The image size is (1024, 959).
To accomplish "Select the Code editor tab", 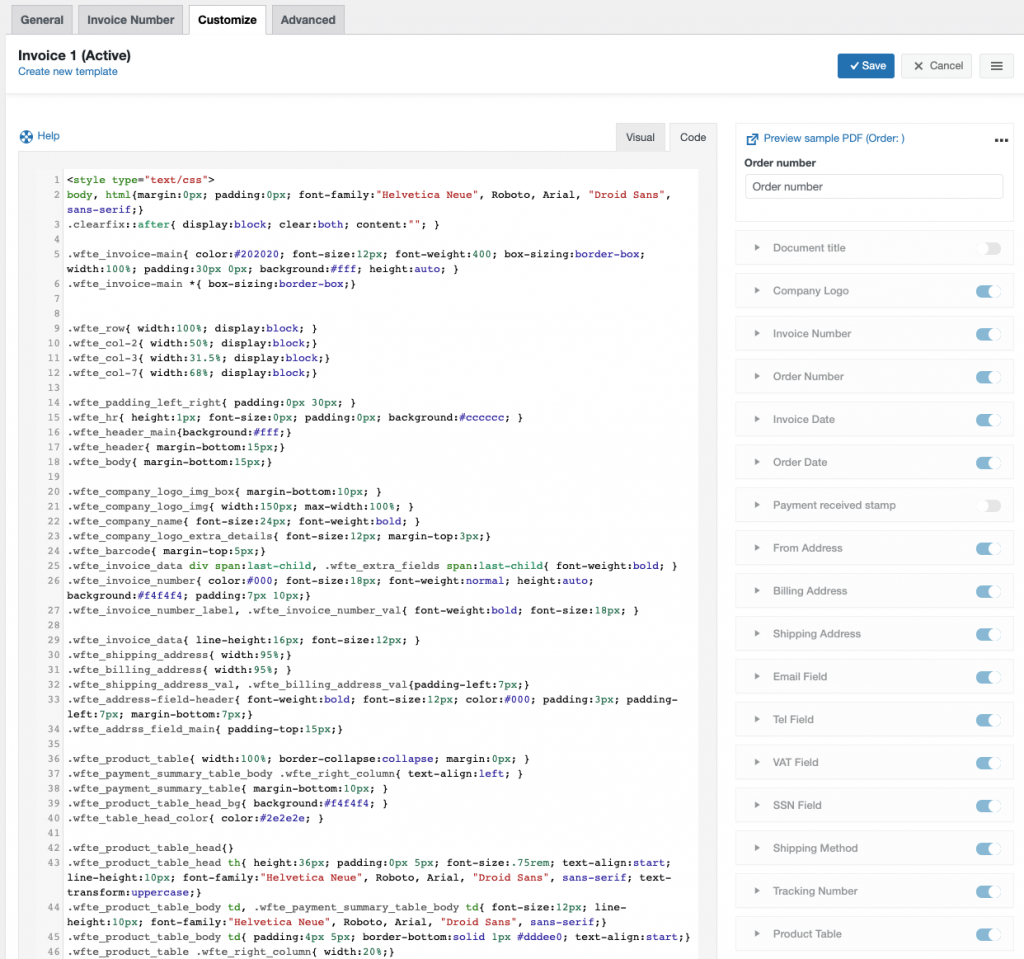I will (693, 137).
